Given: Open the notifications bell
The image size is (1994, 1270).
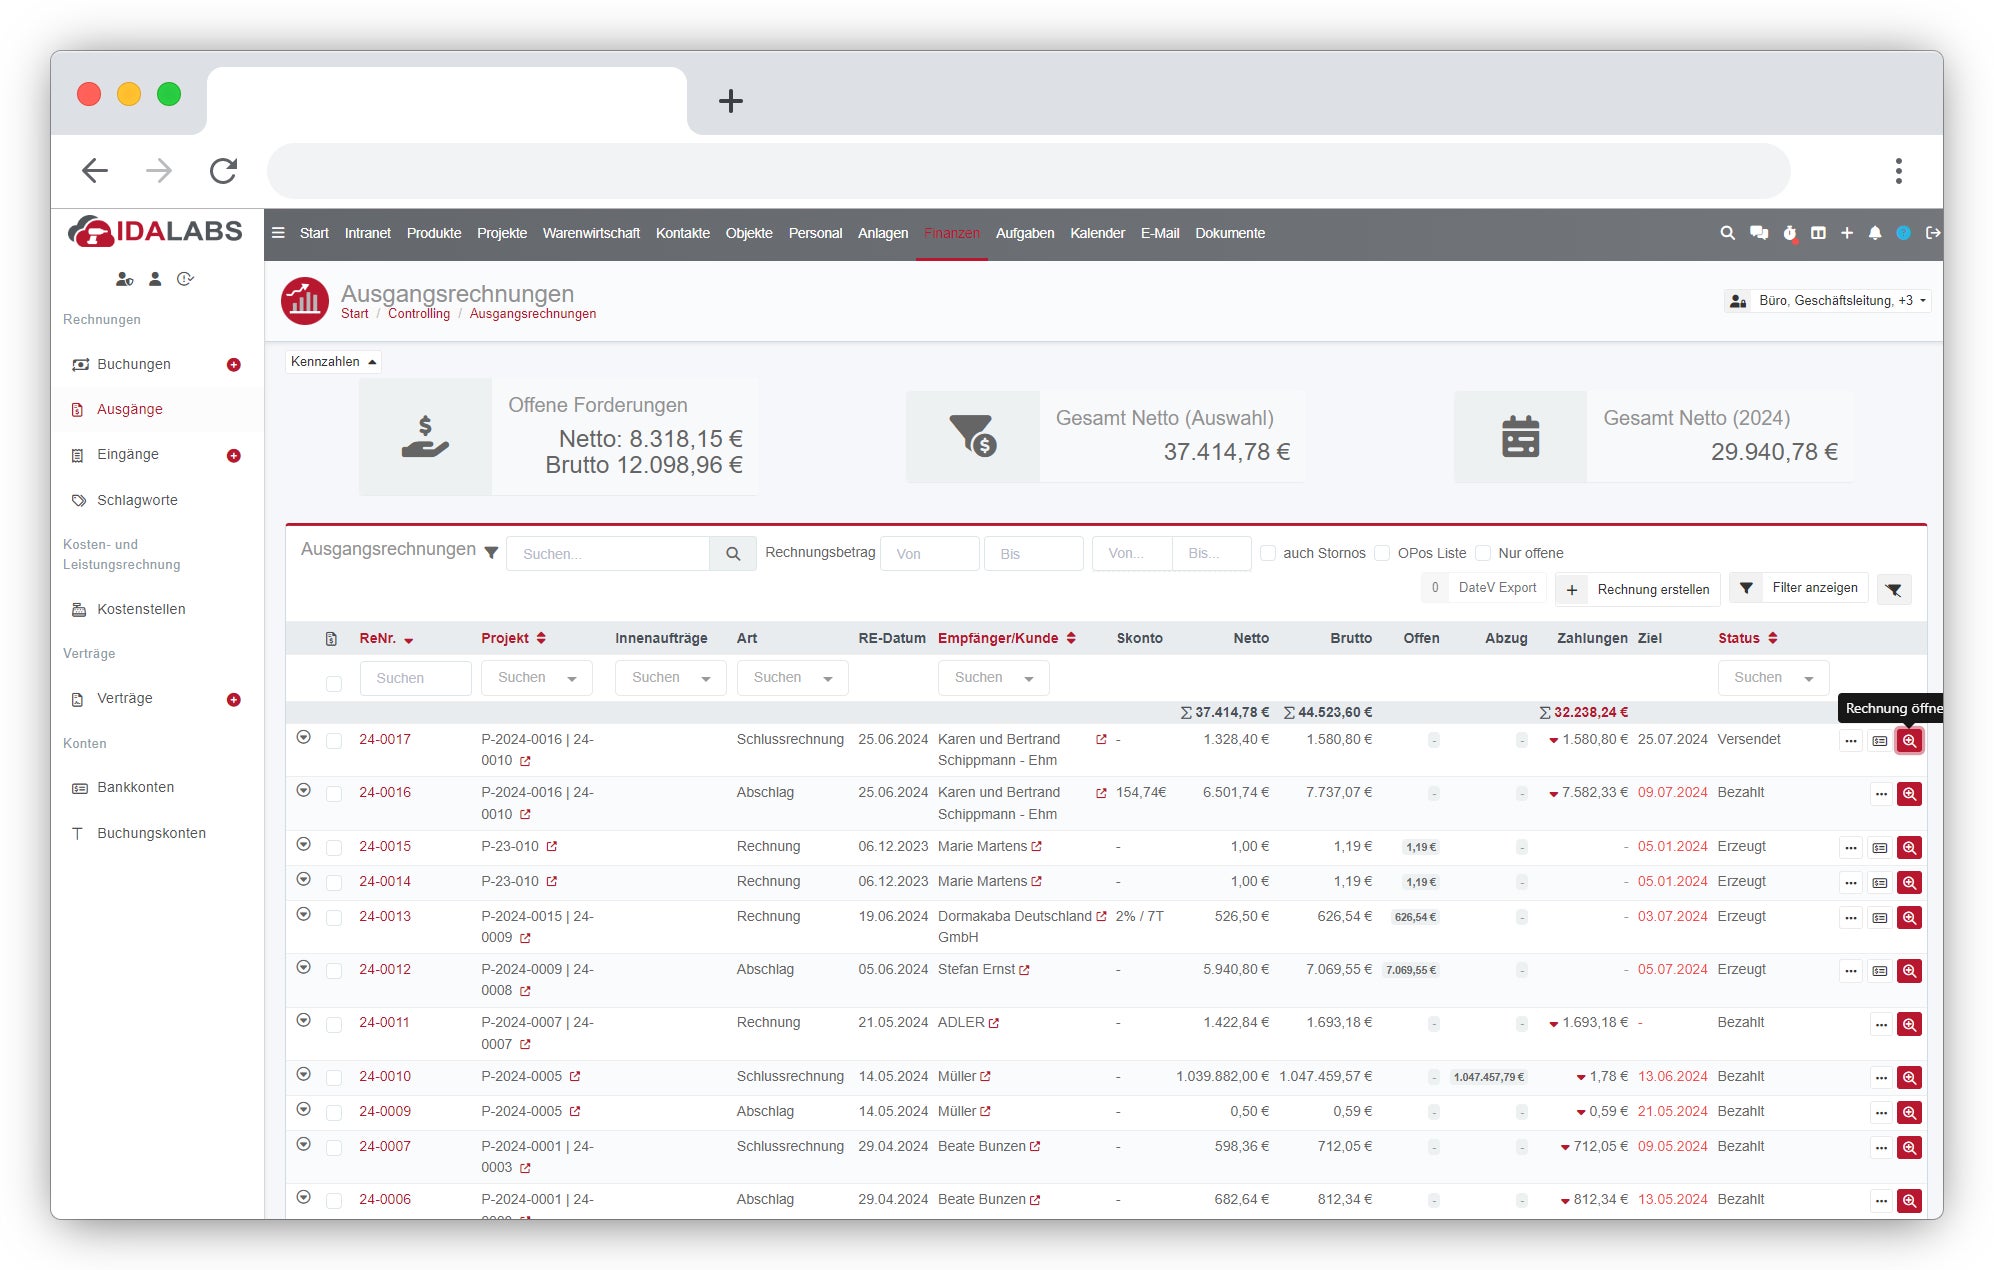Looking at the screenshot, I should pos(1875,233).
